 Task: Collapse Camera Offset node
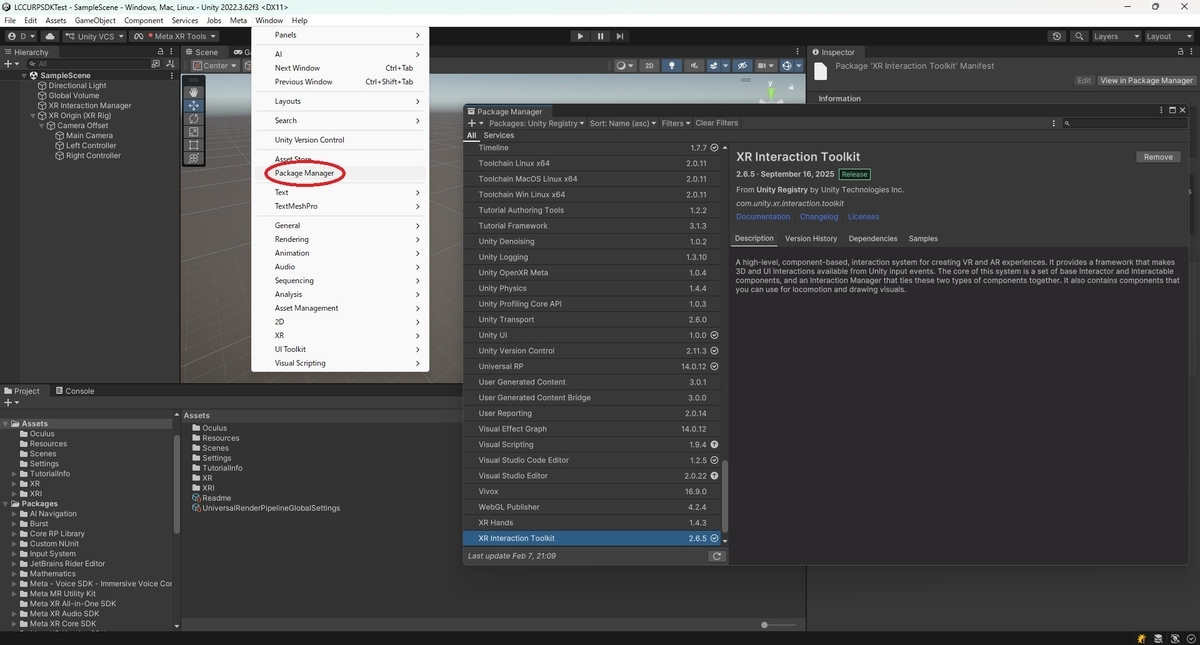tap(41, 125)
